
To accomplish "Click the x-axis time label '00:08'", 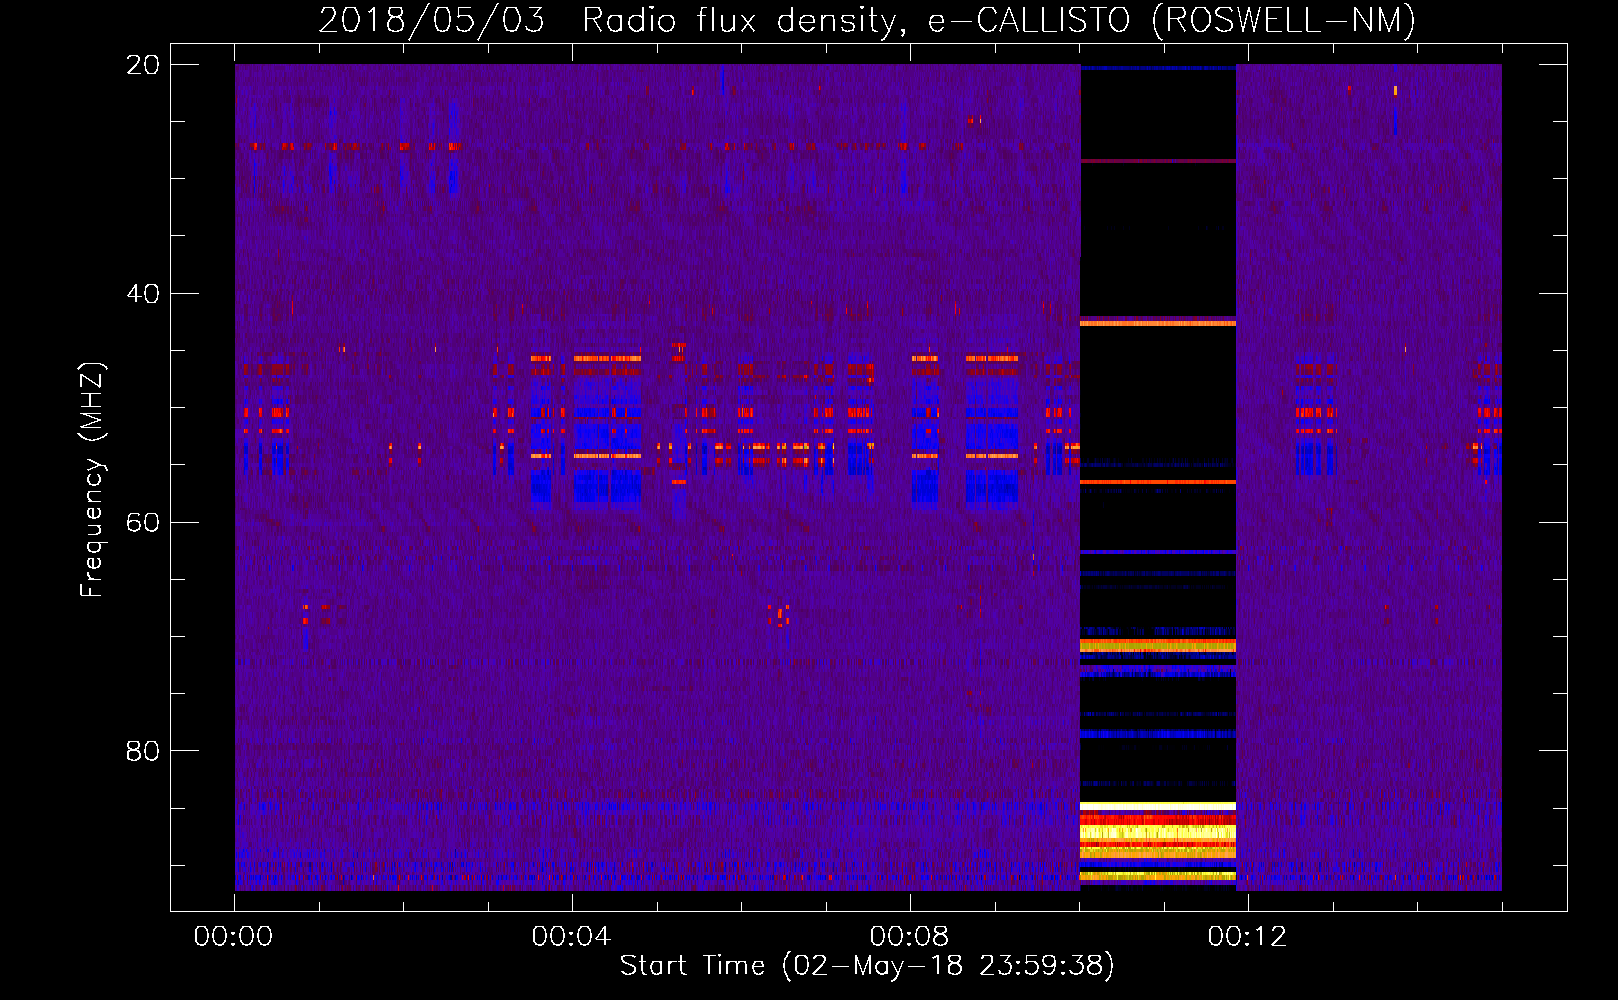I will (x=909, y=936).
